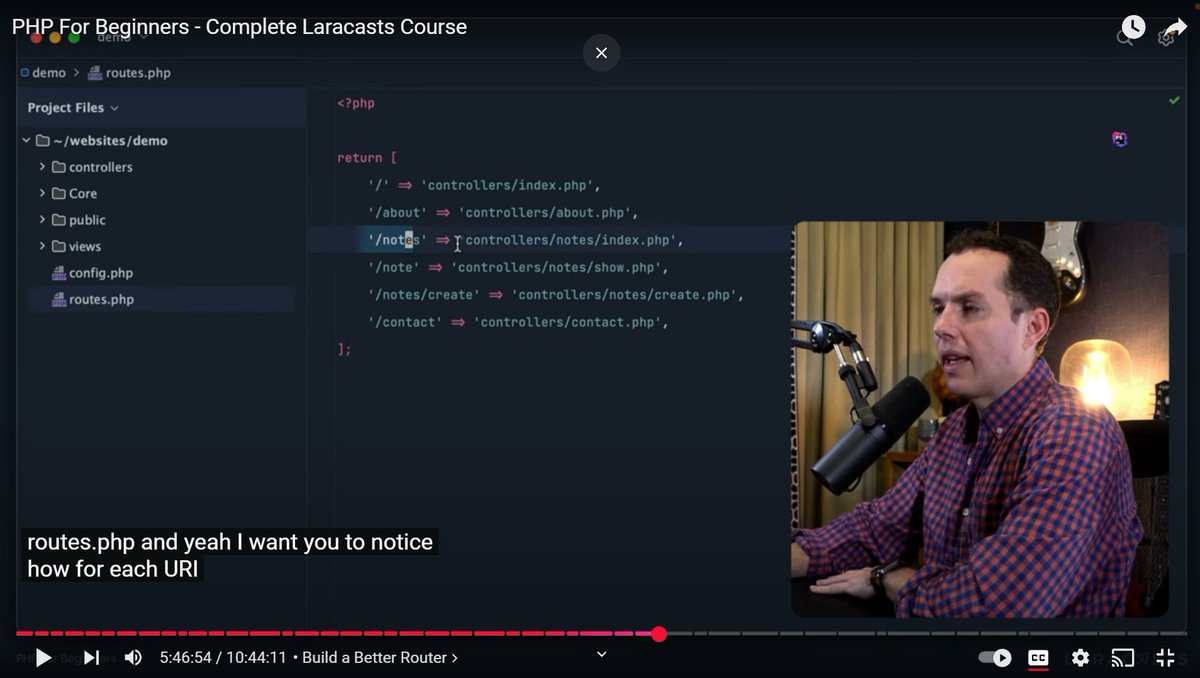Dismiss the overlay with the X button
Viewport: 1200px width, 678px height.
[x=601, y=53]
